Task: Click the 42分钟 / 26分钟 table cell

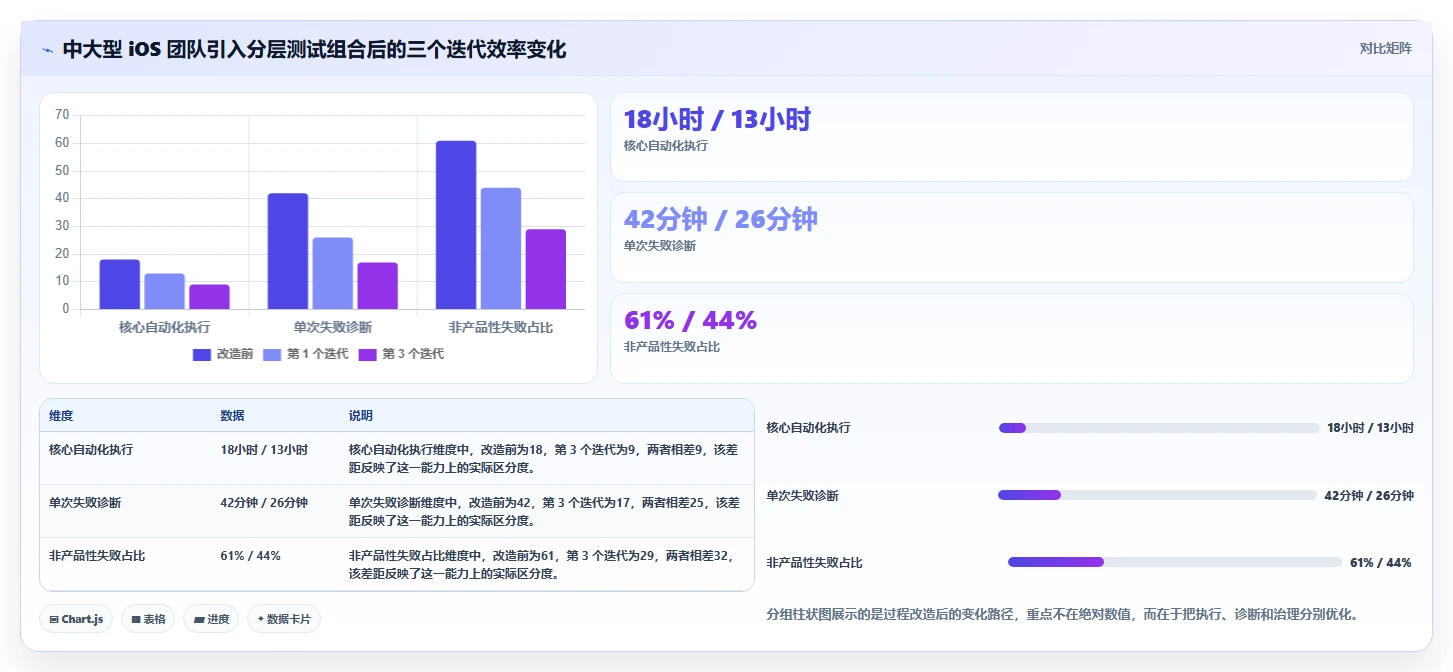Action: (x=264, y=503)
